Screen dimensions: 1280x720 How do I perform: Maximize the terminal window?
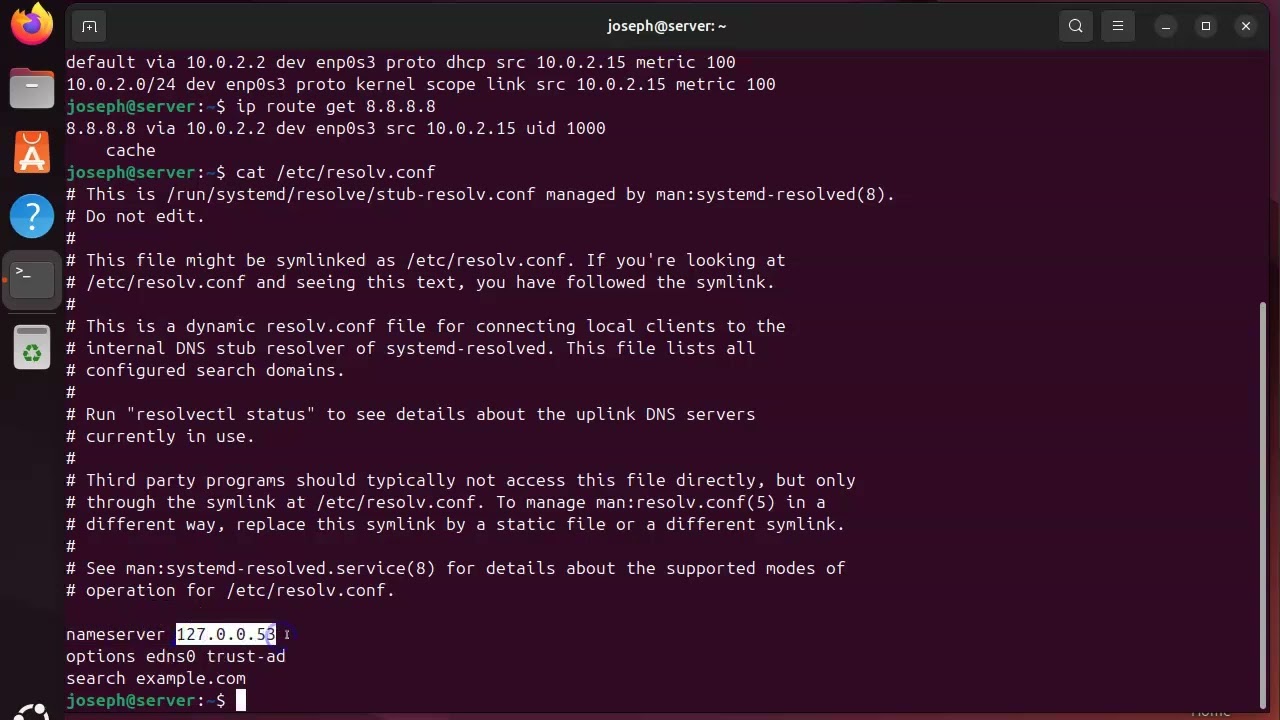pyautogui.click(x=1206, y=26)
